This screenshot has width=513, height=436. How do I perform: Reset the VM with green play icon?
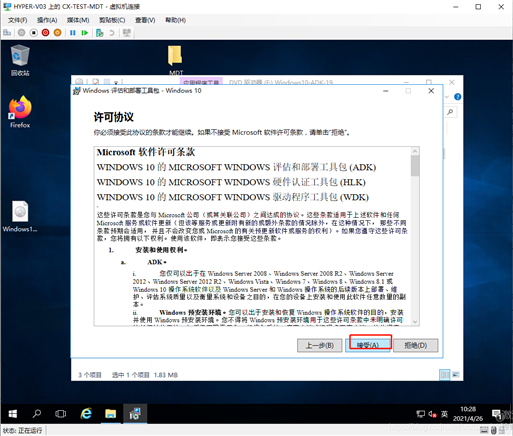[85, 33]
